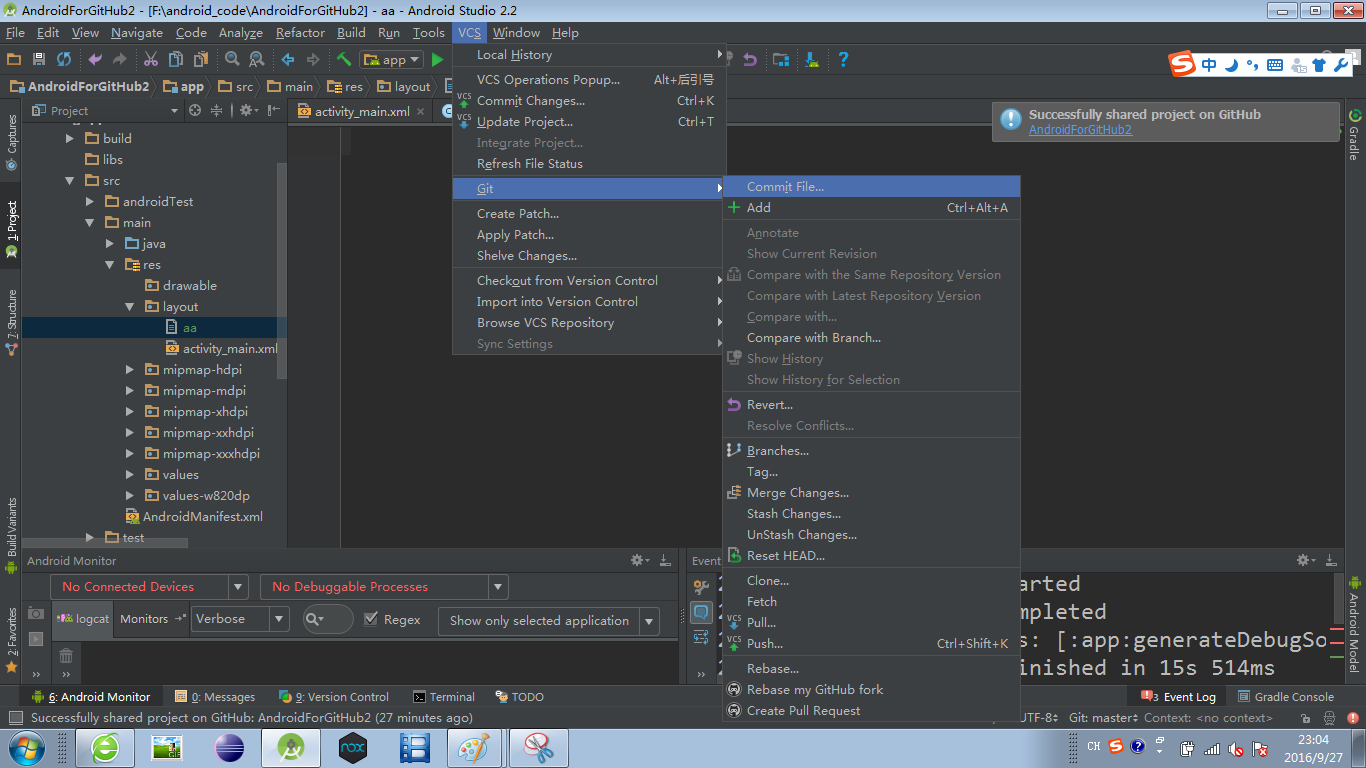Toggle the Regex checkbox in logcat
The height and width of the screenshot is (768, 1366).
pos(371,620)
